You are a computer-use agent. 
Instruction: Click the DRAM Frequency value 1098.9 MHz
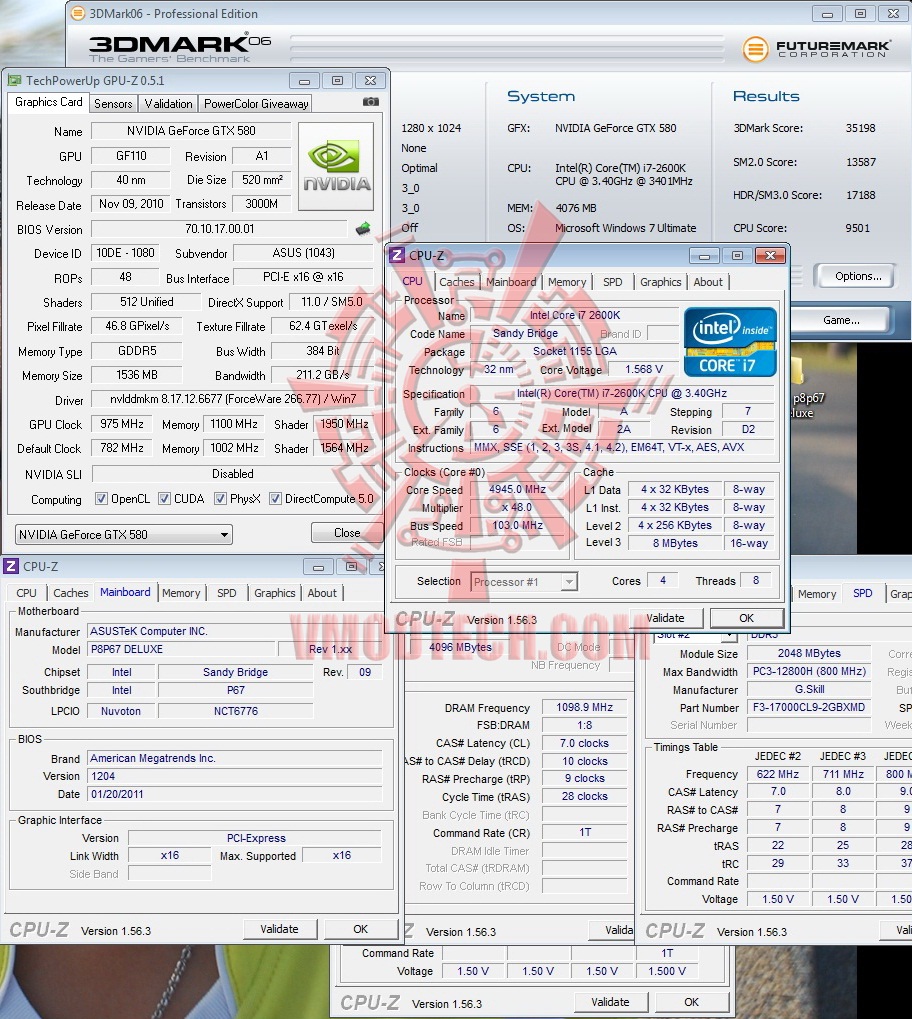[584, 707]
